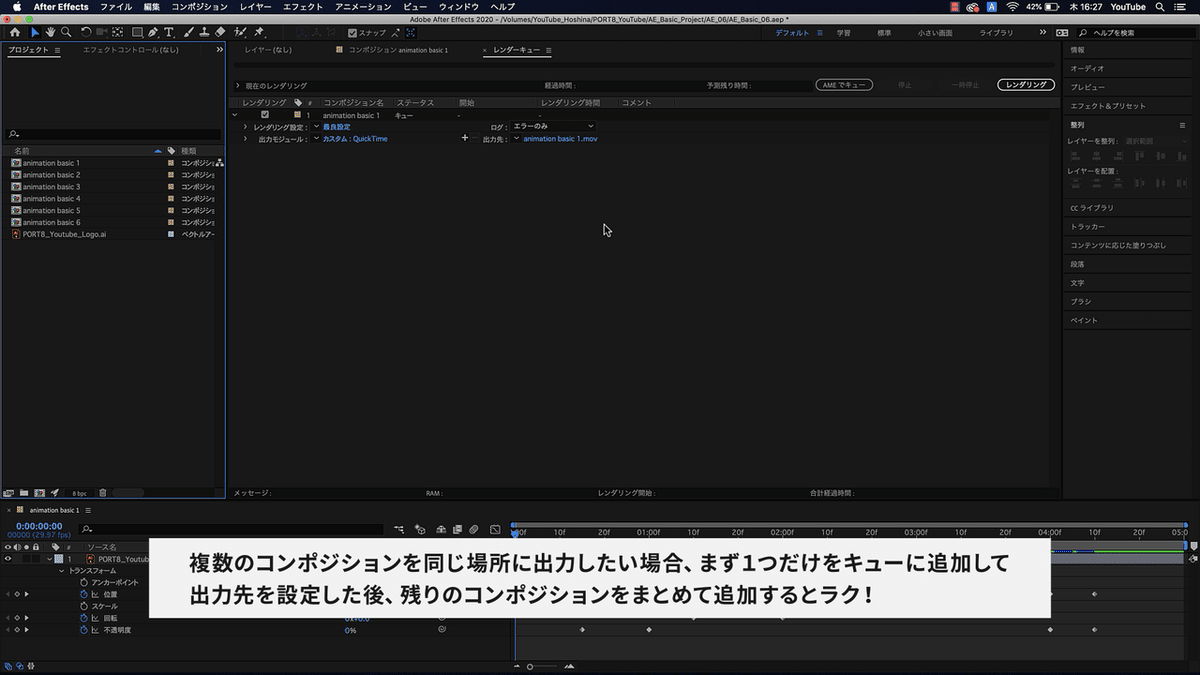Click new folder icon in Project panel footer
Screen dimensions: 1200x675
click(x=24, y=493)
